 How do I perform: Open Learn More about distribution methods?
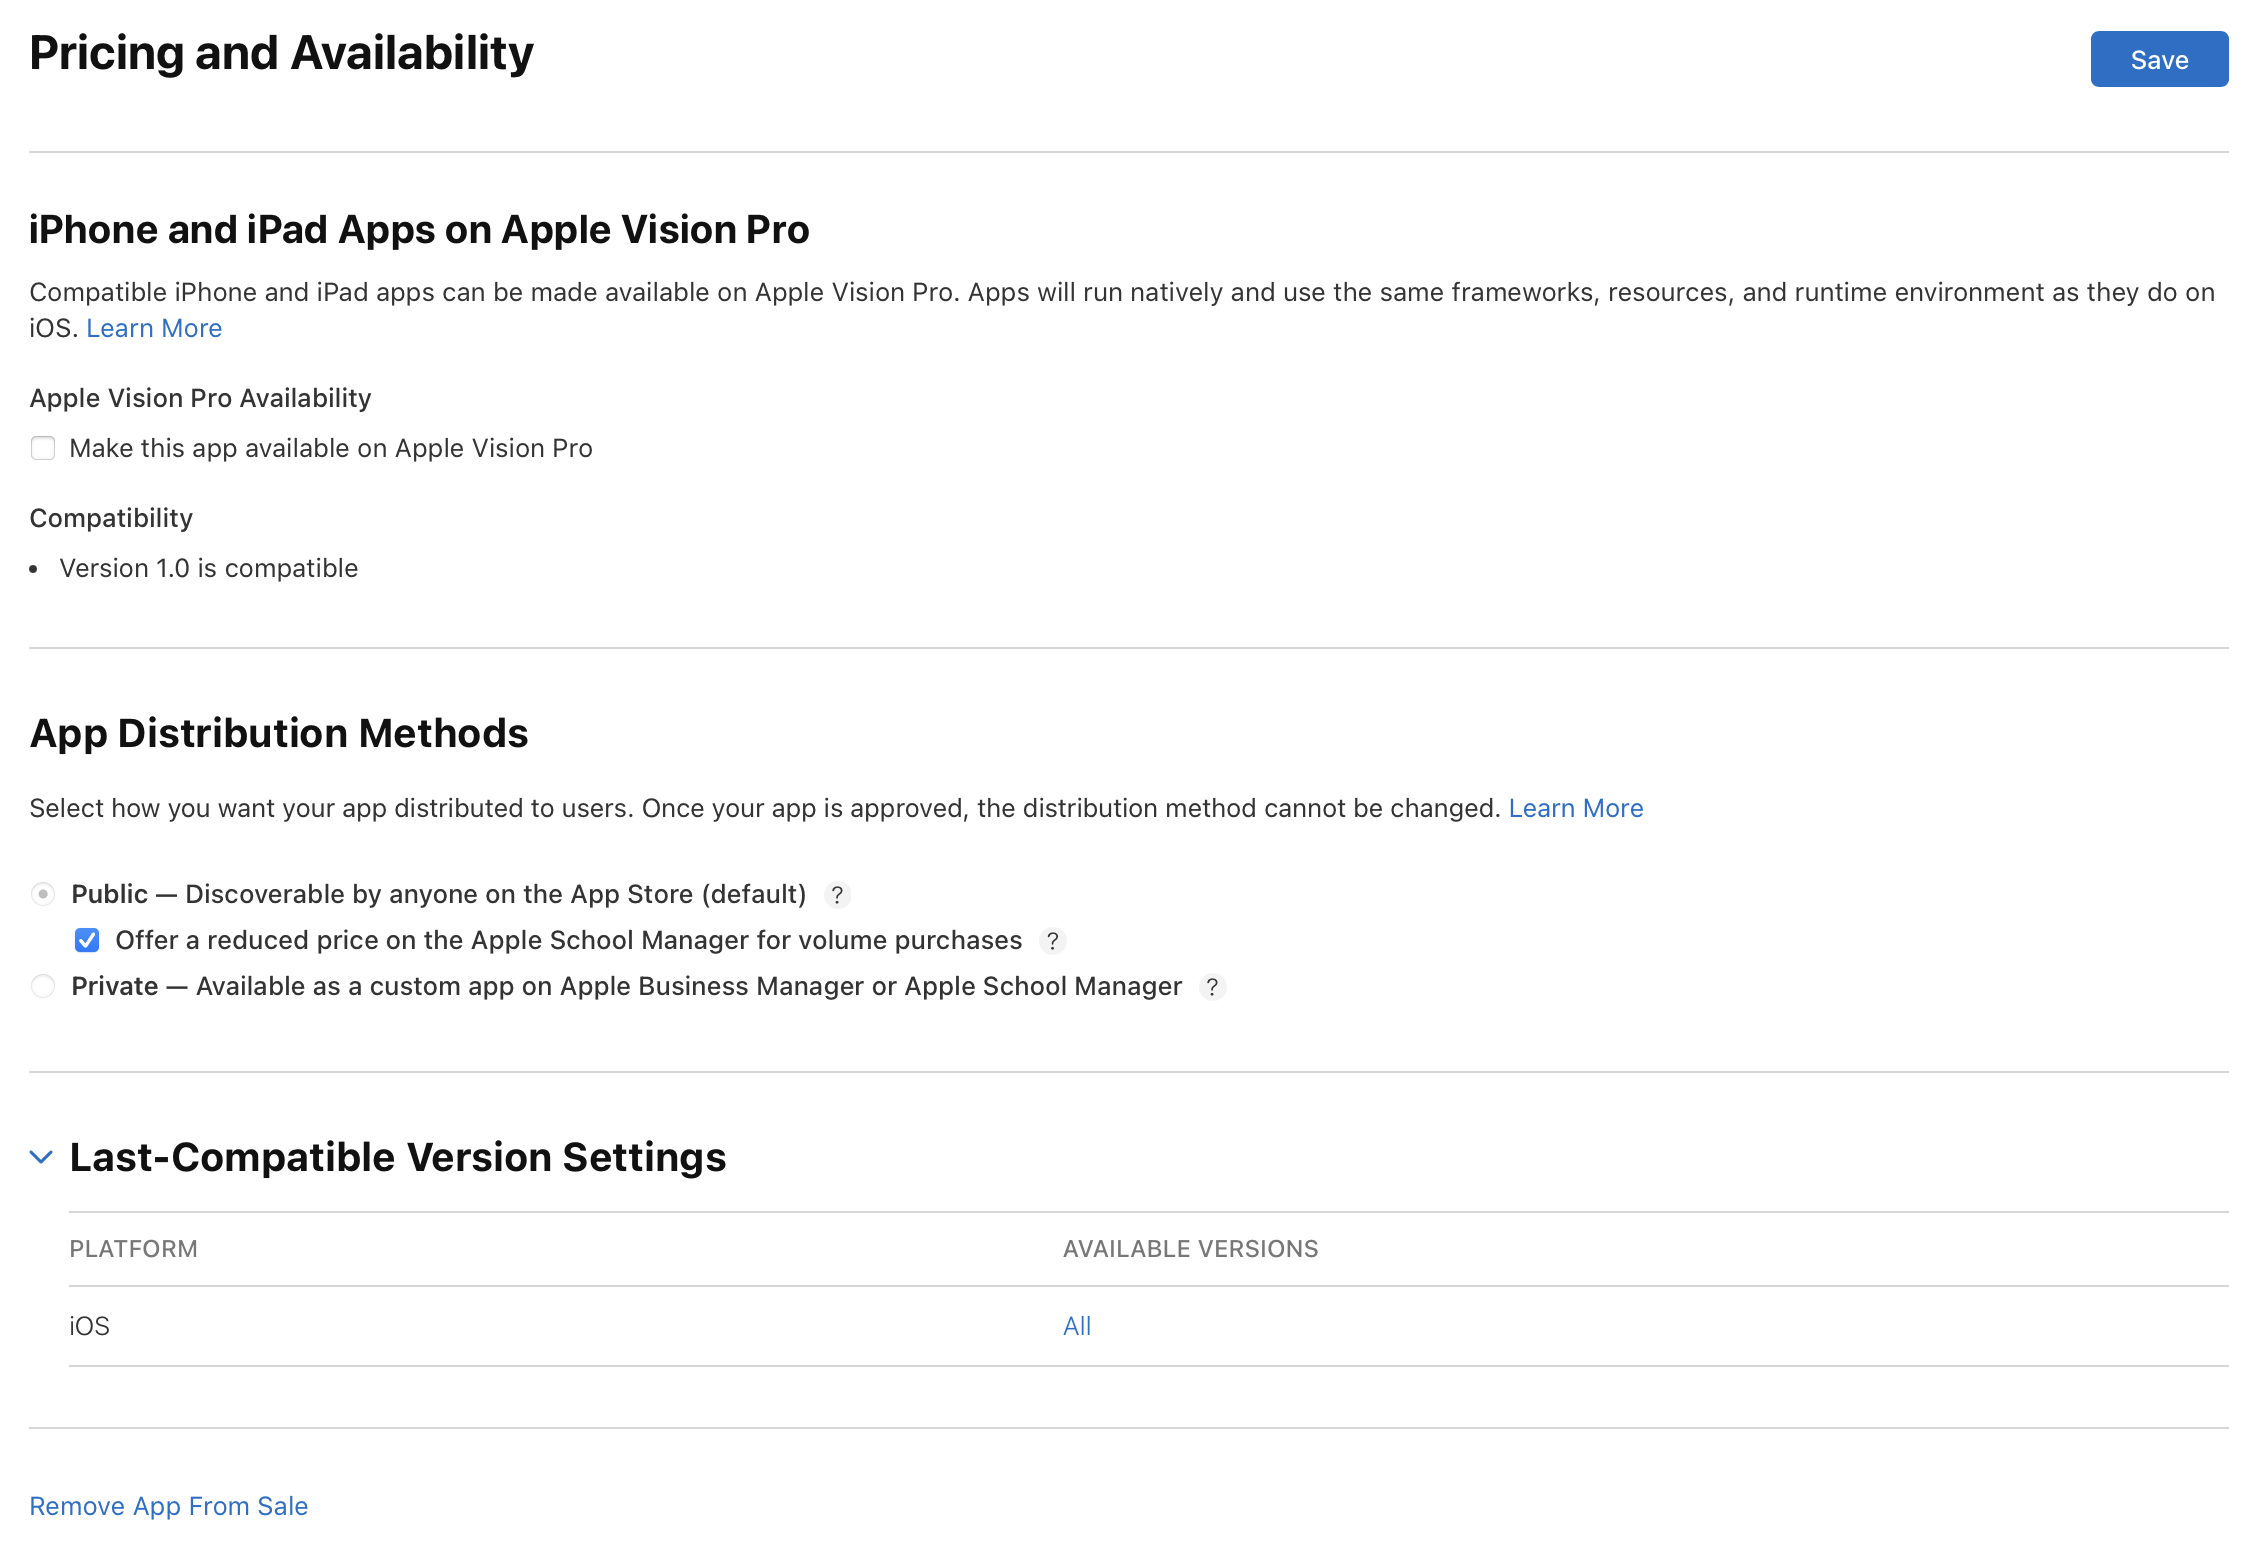[x=1575, y=808]
